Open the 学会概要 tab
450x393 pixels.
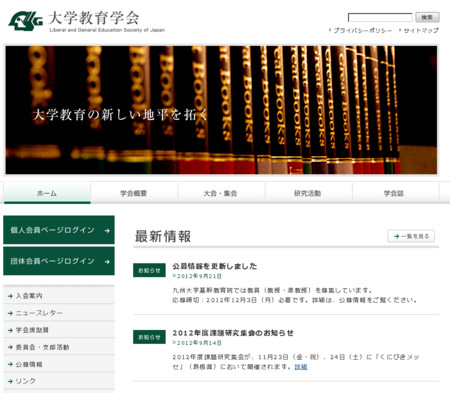point(134,193)
